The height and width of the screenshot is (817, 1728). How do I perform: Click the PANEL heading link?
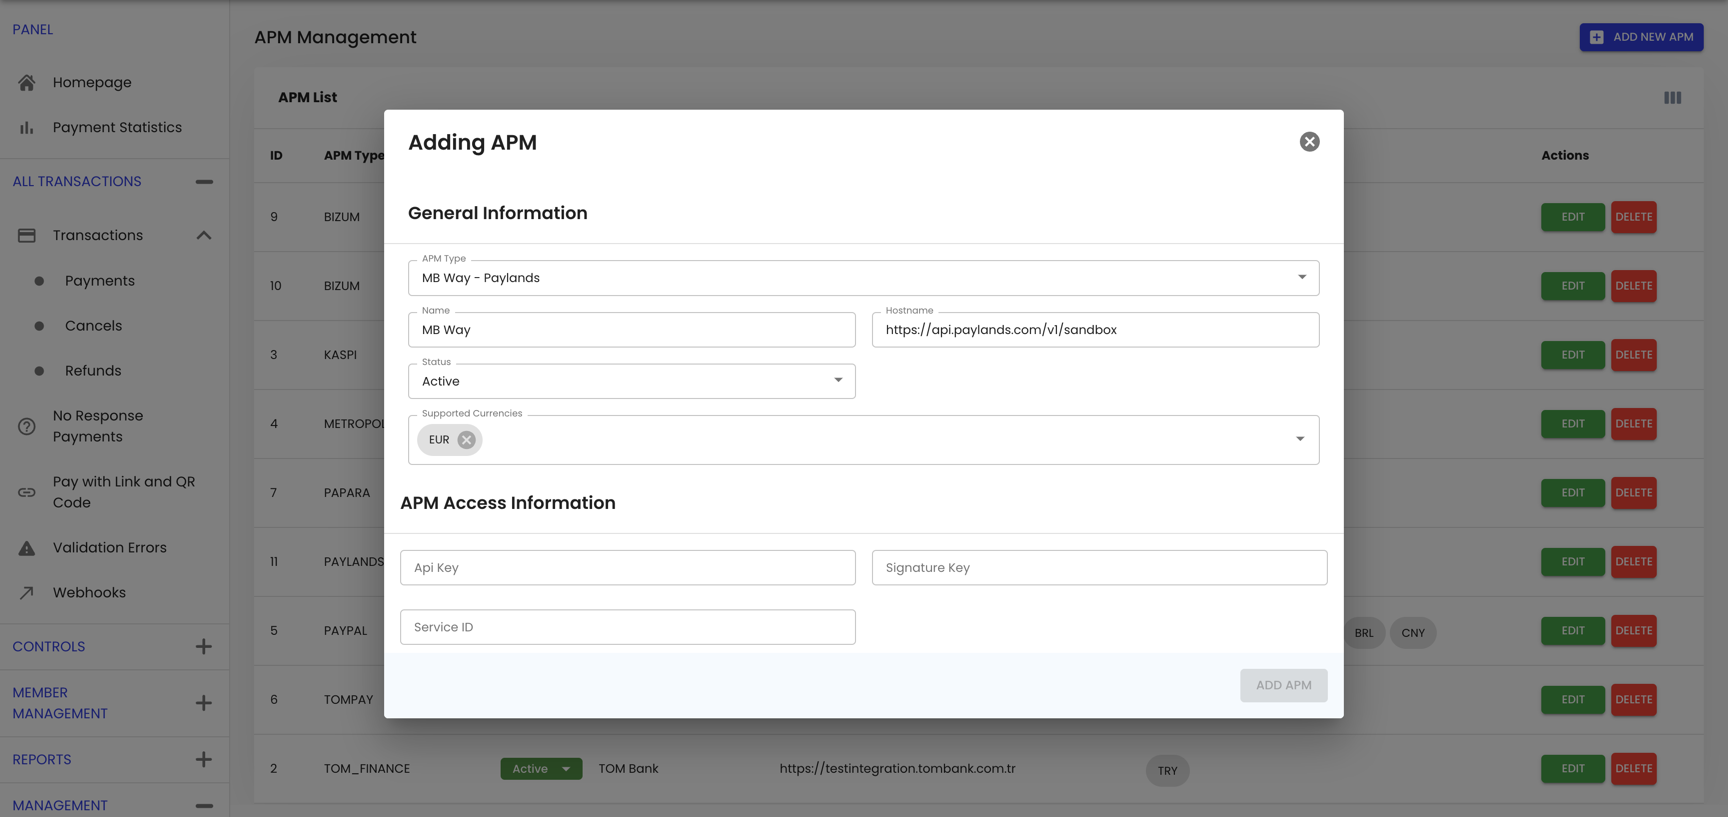click(x=33, y=29)
